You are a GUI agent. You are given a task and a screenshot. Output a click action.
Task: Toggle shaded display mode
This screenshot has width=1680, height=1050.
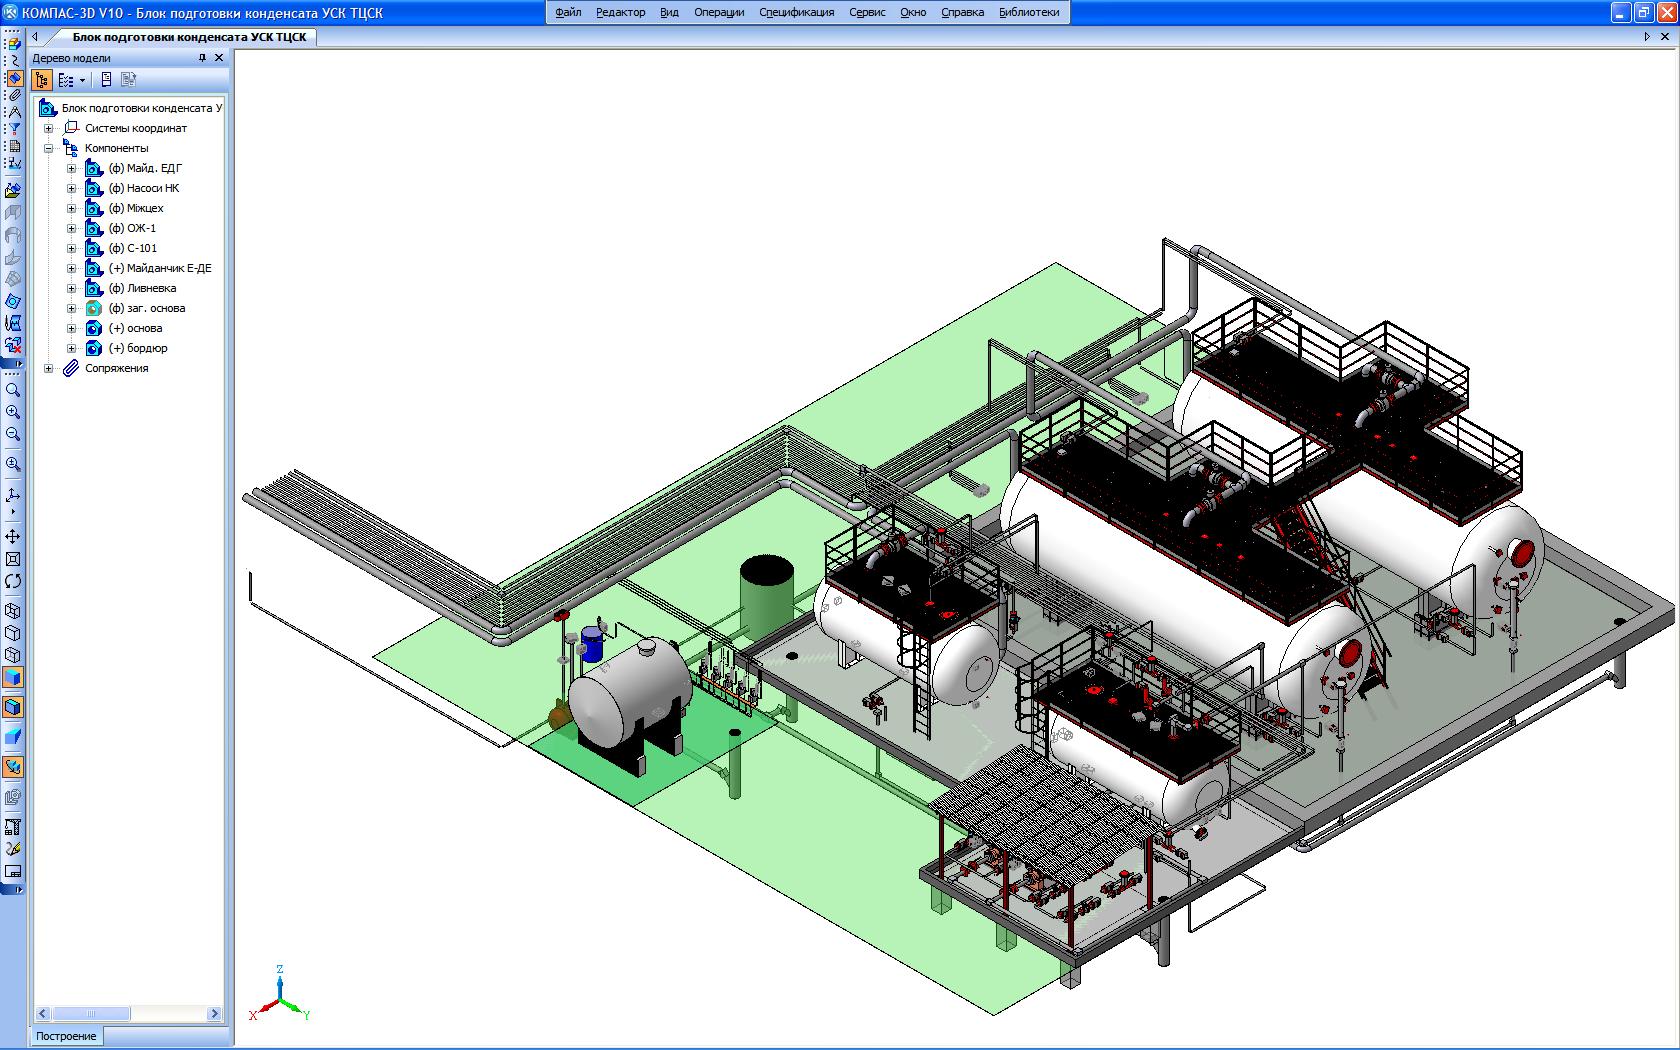(x=13, y=677)
